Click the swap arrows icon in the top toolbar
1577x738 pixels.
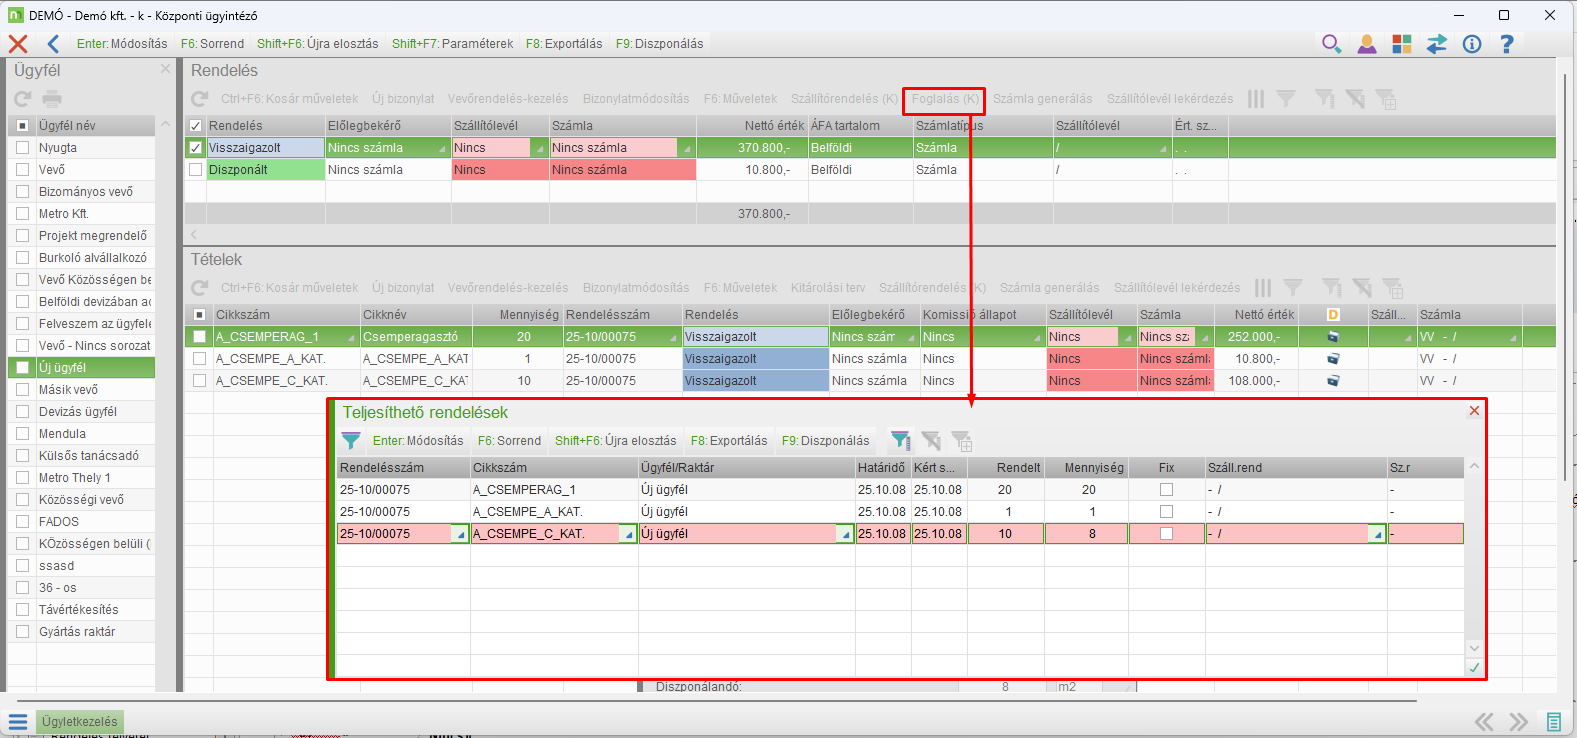pyautogui.click(x=1437, y=44)
